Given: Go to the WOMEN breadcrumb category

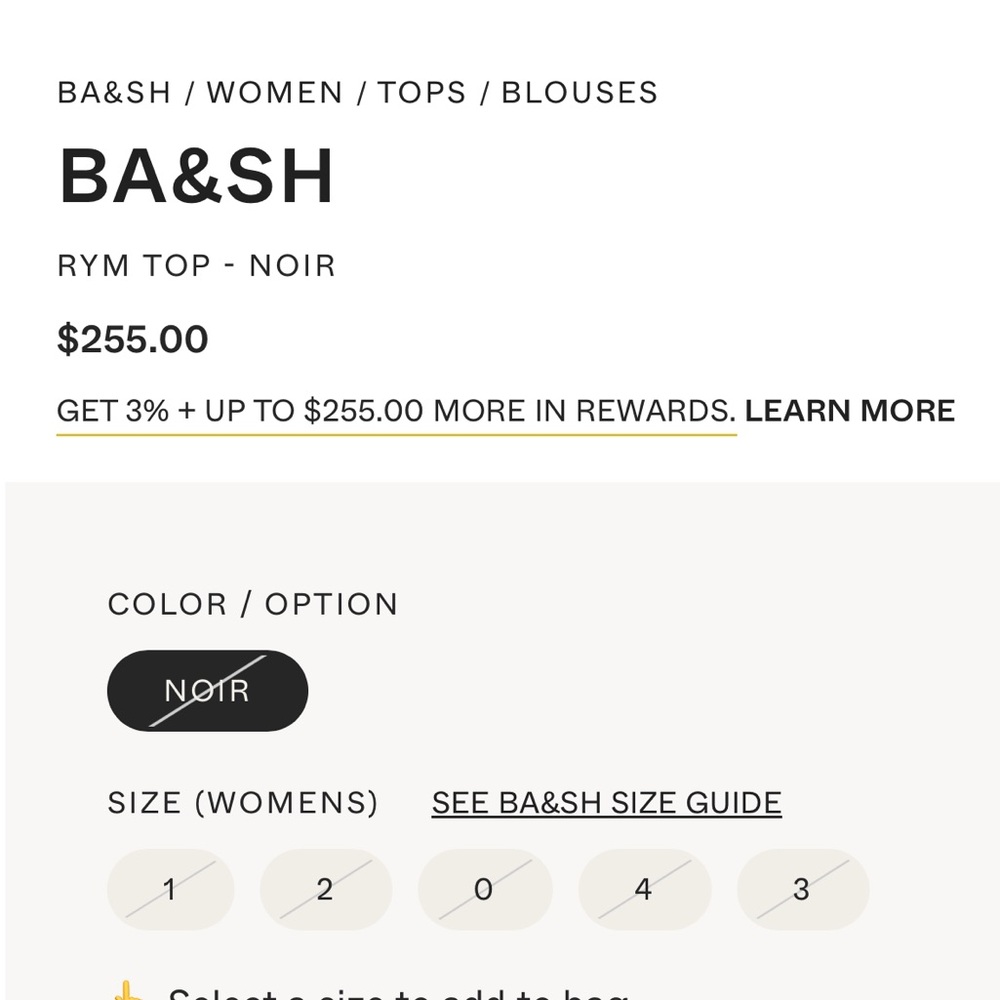Looking at the screenshot, I should pos(274,93).
